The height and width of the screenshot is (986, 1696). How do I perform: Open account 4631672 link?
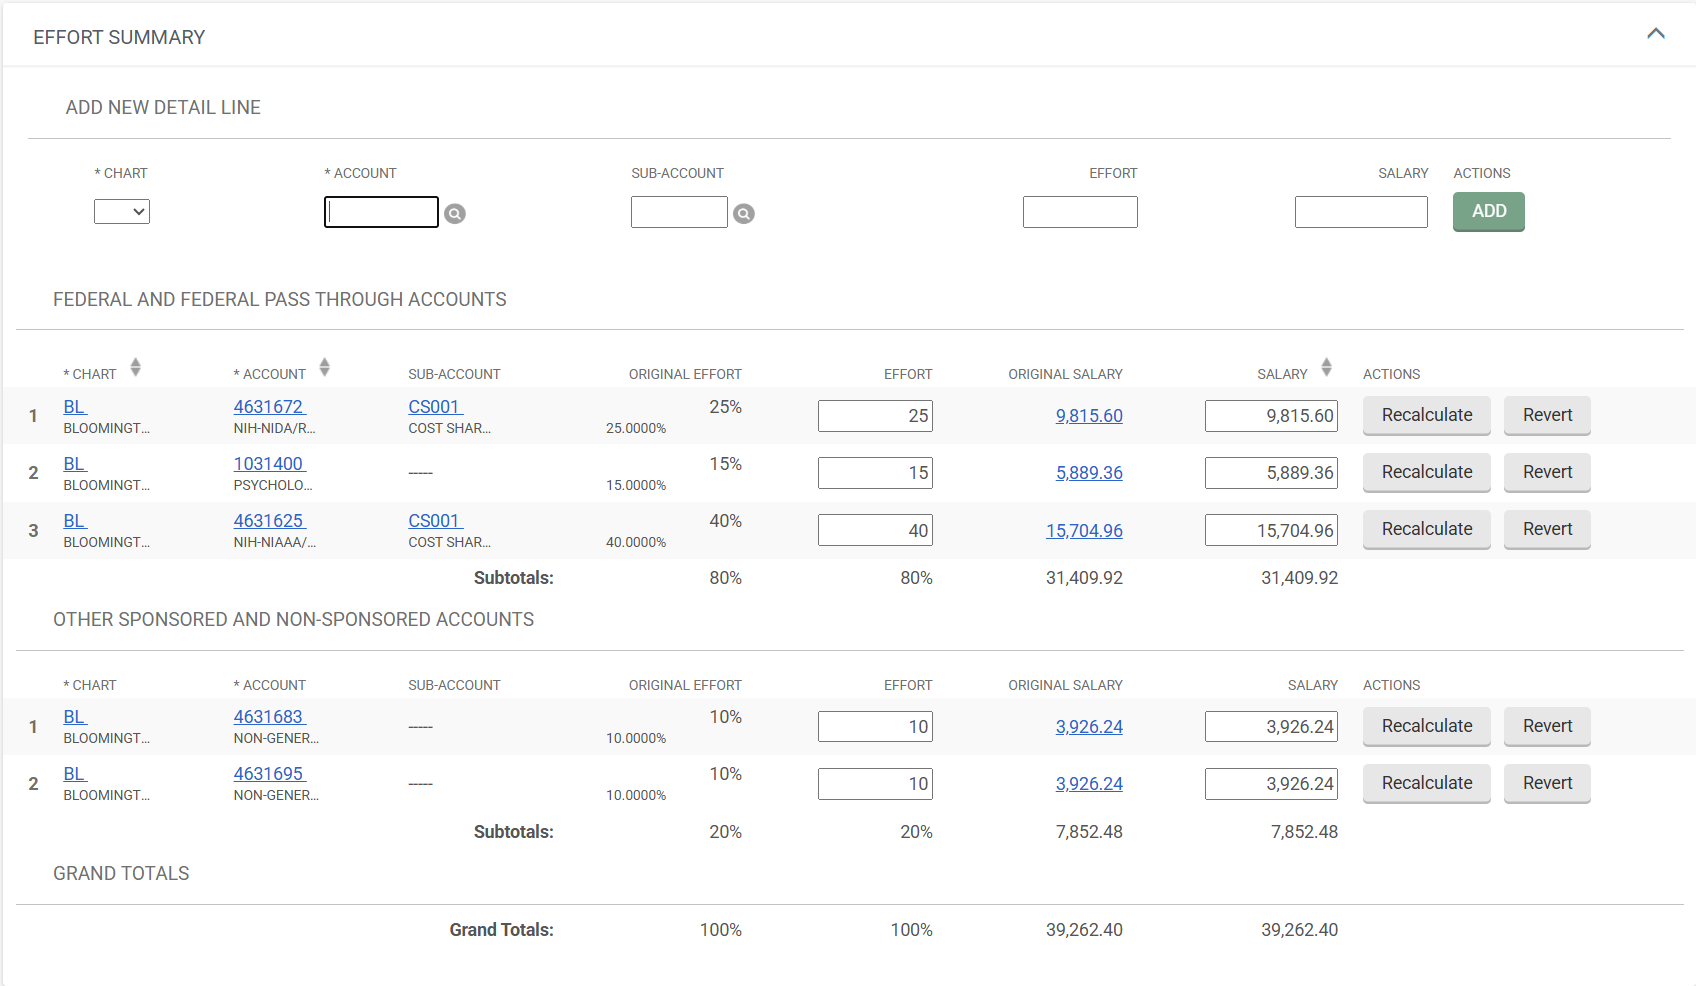268,407
